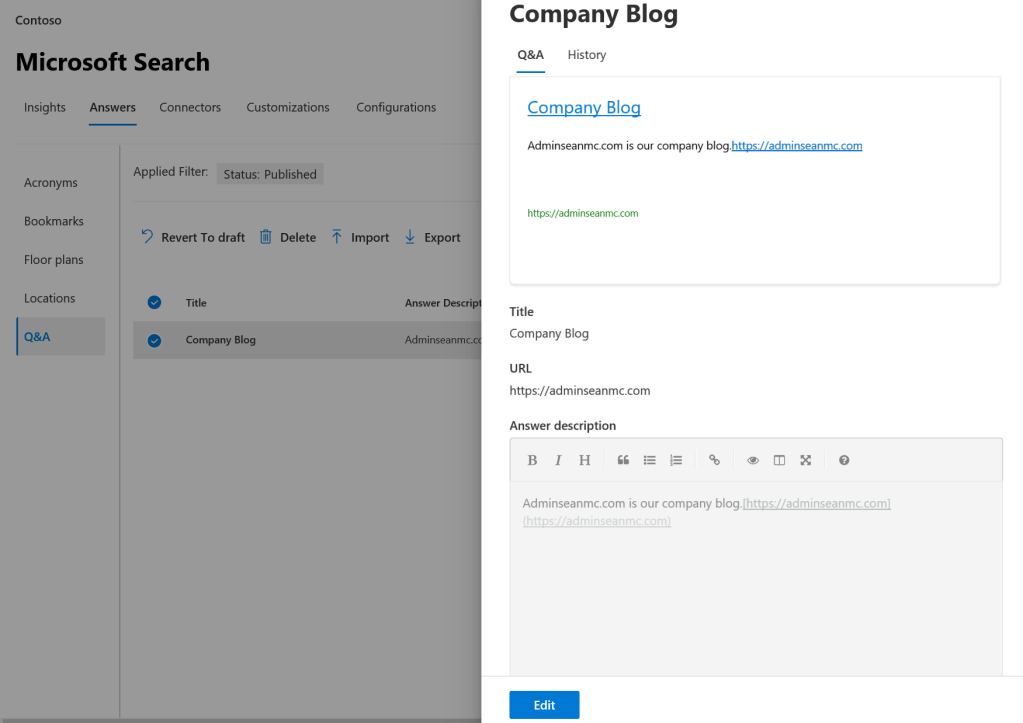Select Bookmarks in the left sidebar

(54, 221)
